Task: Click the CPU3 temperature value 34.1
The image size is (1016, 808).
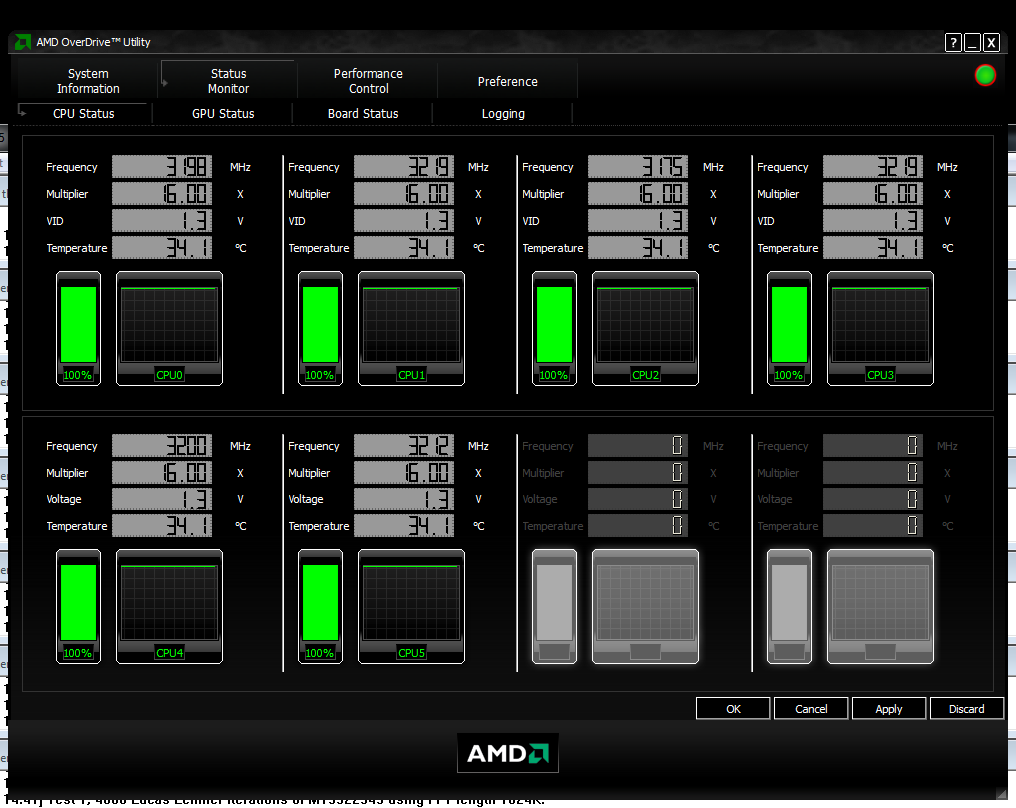Action: pyautogui.click(x=873, y=248)
